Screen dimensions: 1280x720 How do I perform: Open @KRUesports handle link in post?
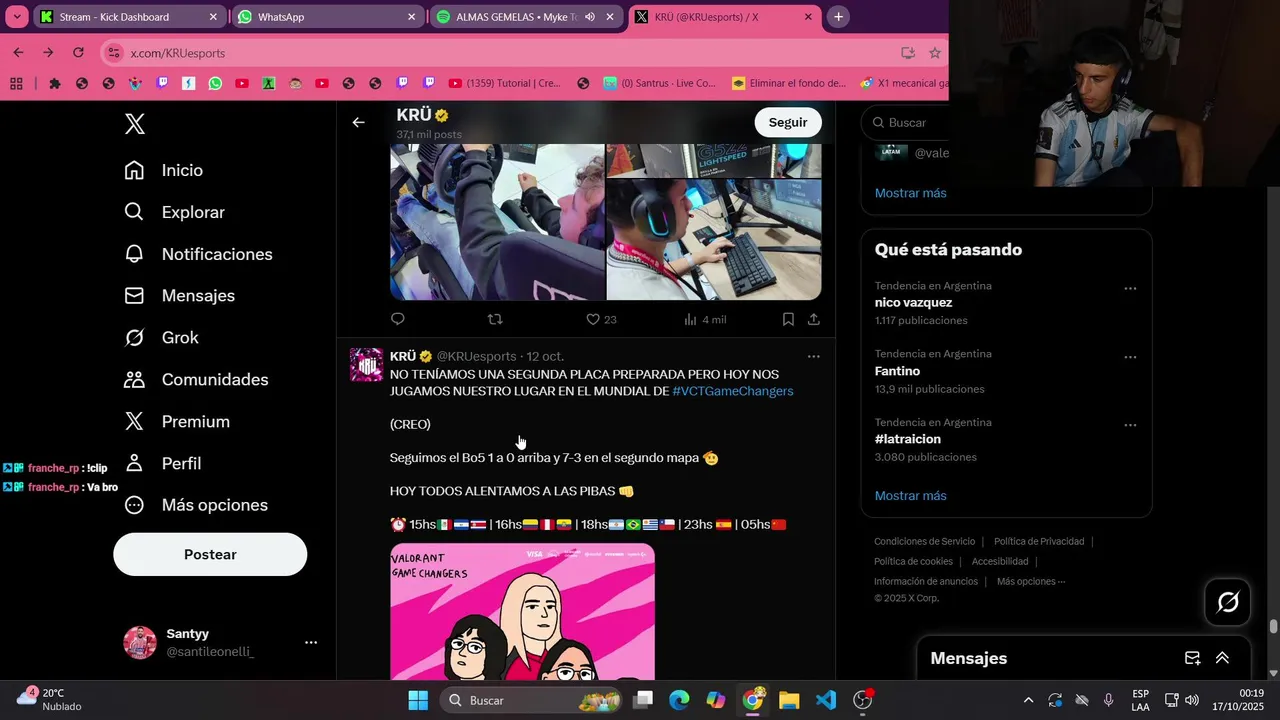477,356
